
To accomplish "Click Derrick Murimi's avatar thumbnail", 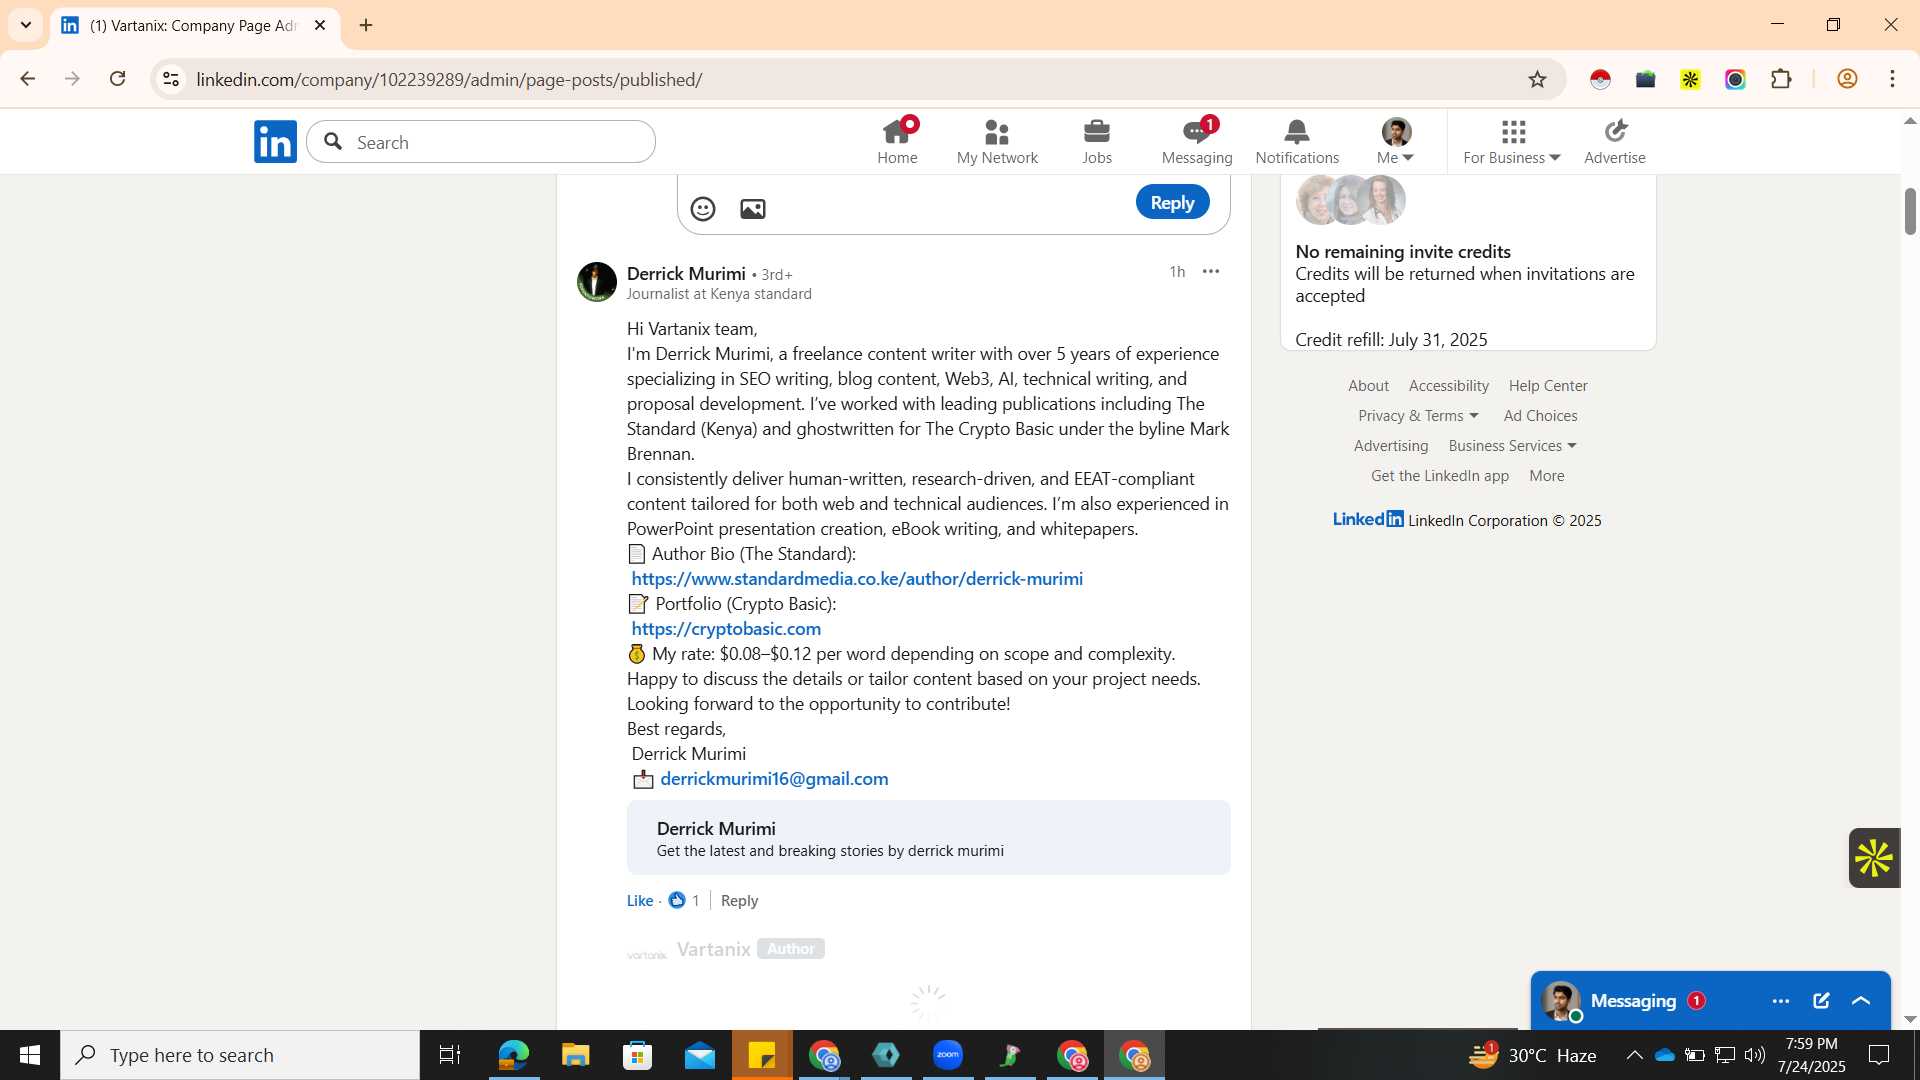I will point(597,282).
